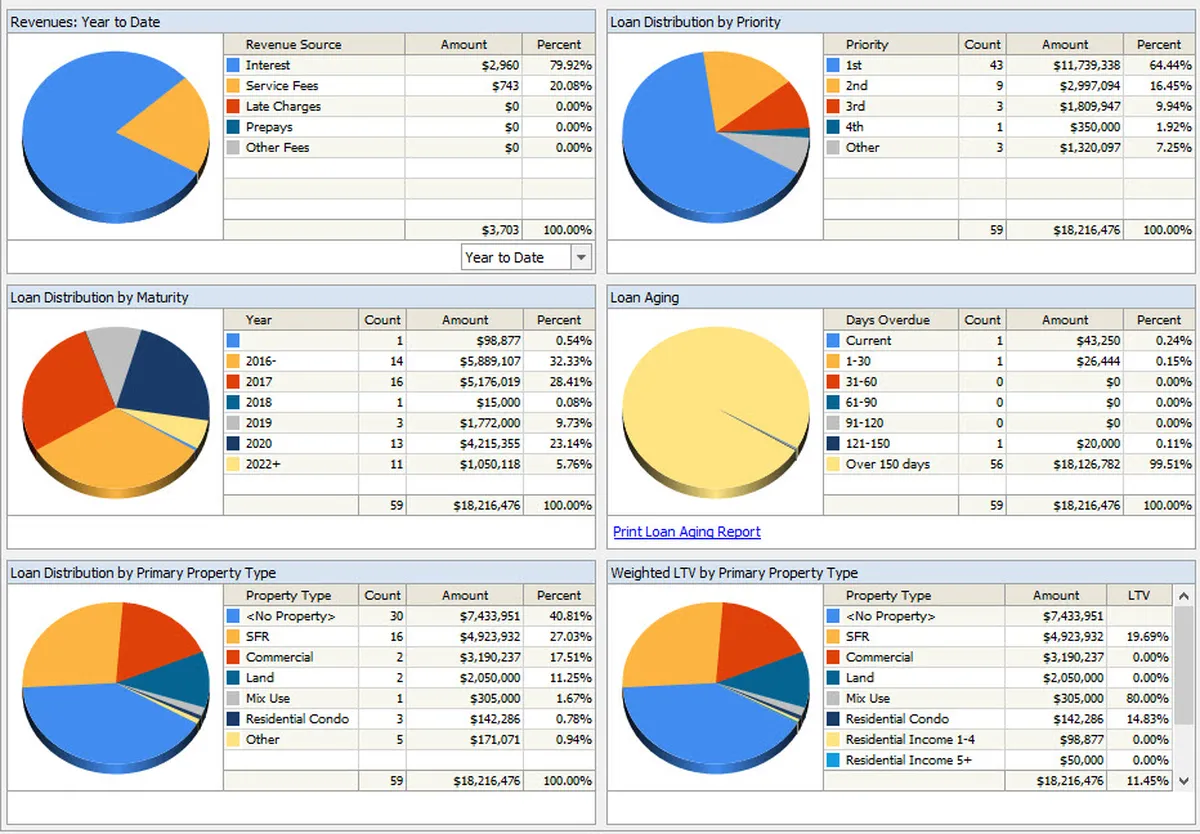Click the blue Interest legend swatch
This screenshot has height=834, width=1200.
pyautogui.click(x=233, y=65)
